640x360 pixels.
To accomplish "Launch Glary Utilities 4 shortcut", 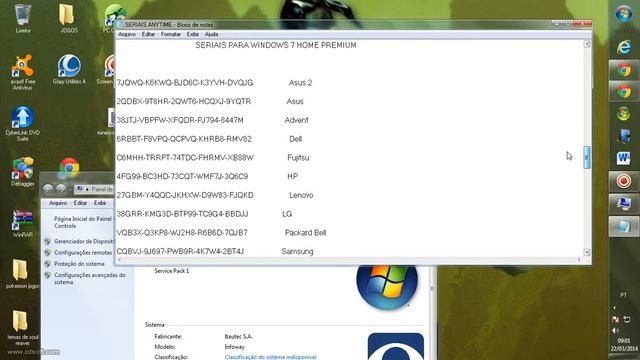I will pyautogui.click(x=69, y=69).
